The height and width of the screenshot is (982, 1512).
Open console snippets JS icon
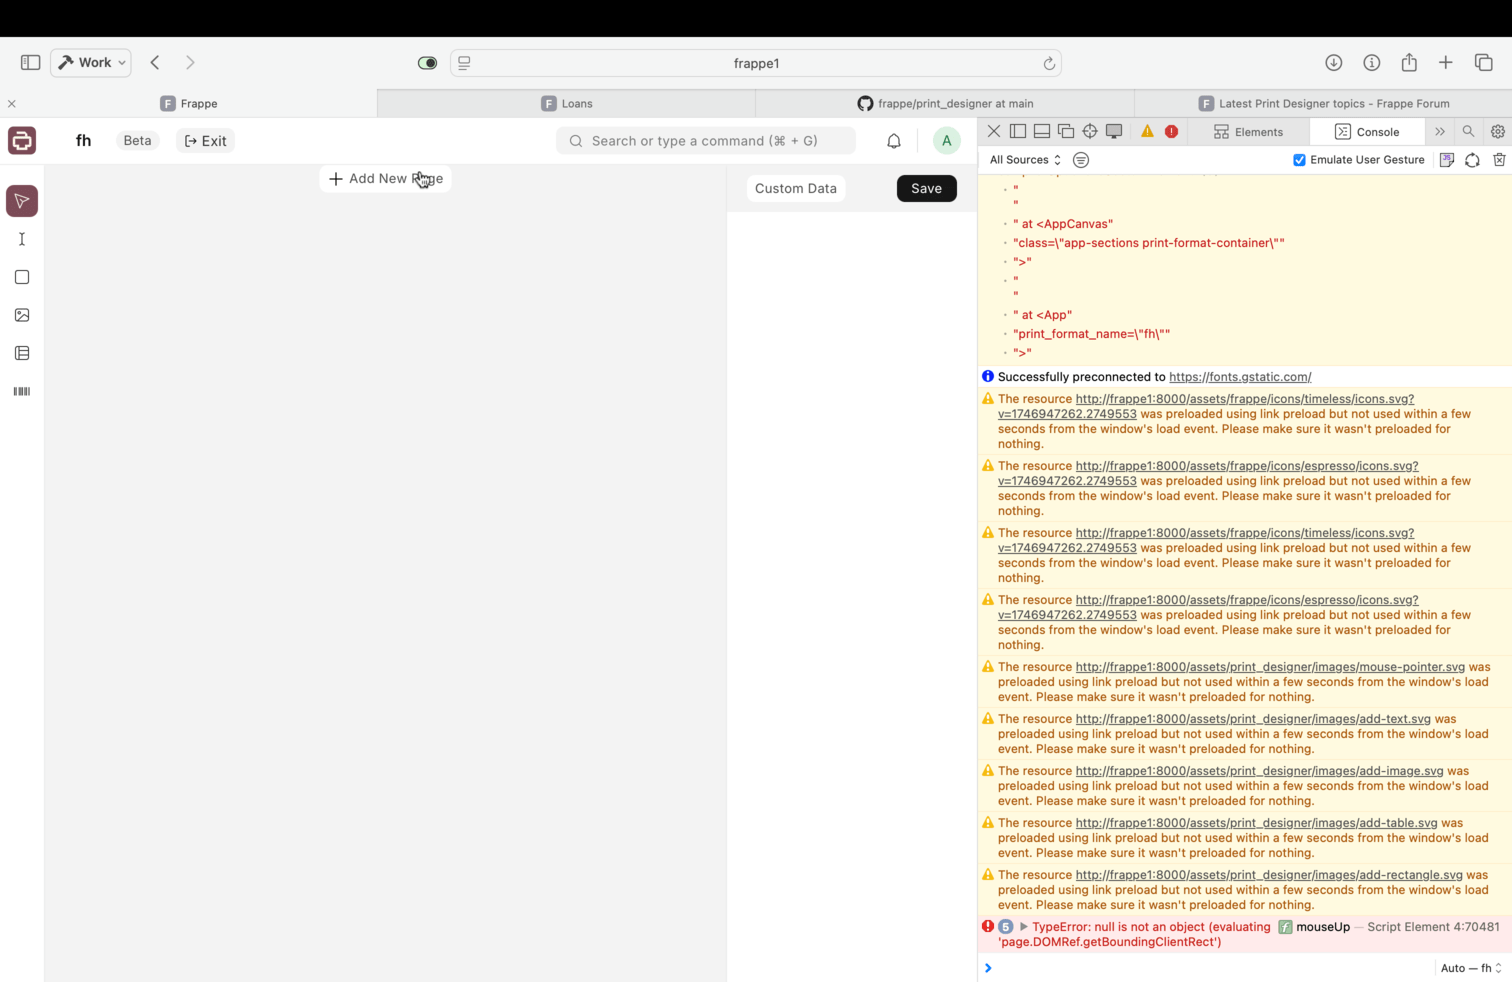1446,160
